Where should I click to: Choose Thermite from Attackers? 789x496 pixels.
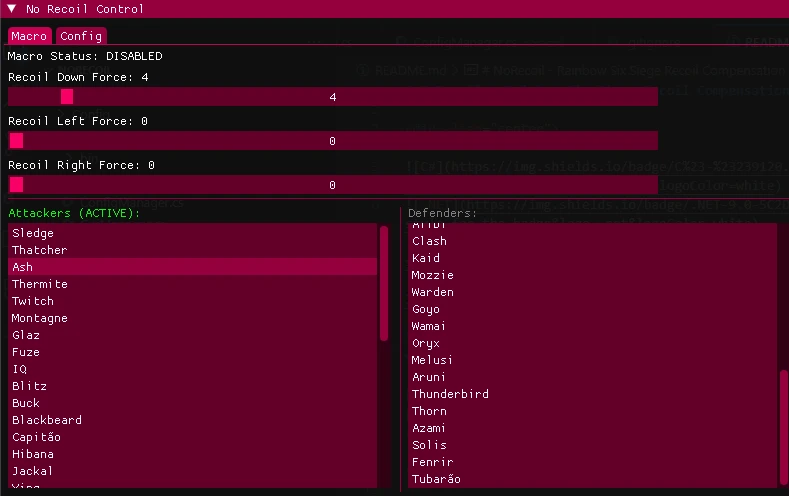(193, 284)
